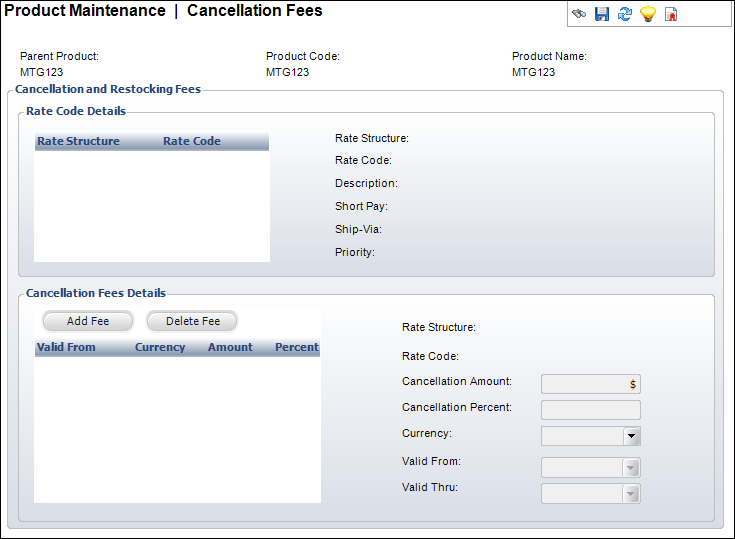Sort by the Currency column header
Image resolution: width=735 pixels, height=539 pixels.
coord(160,347)
